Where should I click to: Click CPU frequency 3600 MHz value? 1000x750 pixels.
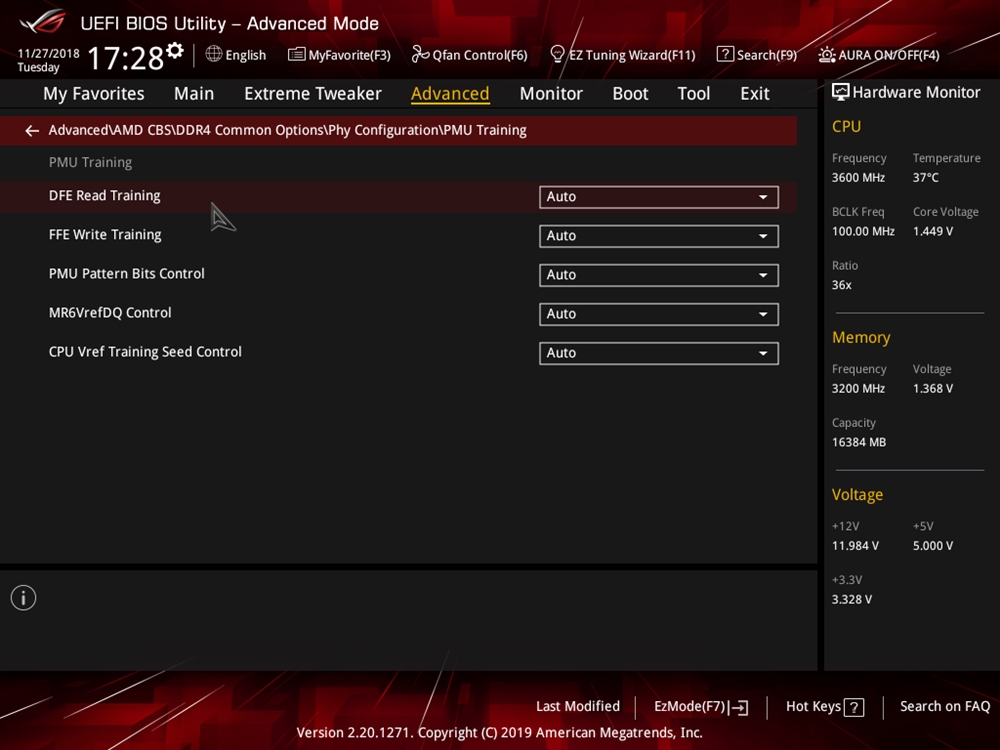point(858,178)
